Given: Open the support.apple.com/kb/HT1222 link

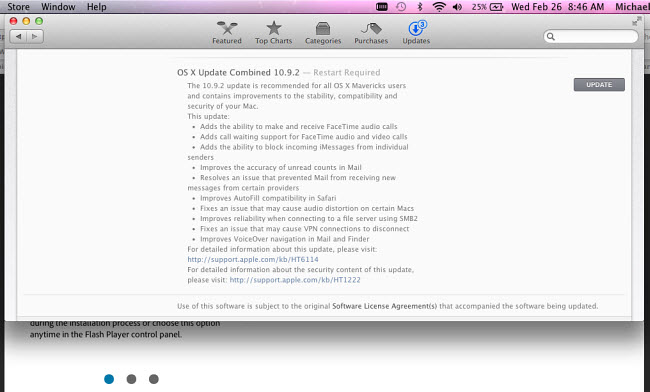Looking at the screenshot, I should click(295, 280).
